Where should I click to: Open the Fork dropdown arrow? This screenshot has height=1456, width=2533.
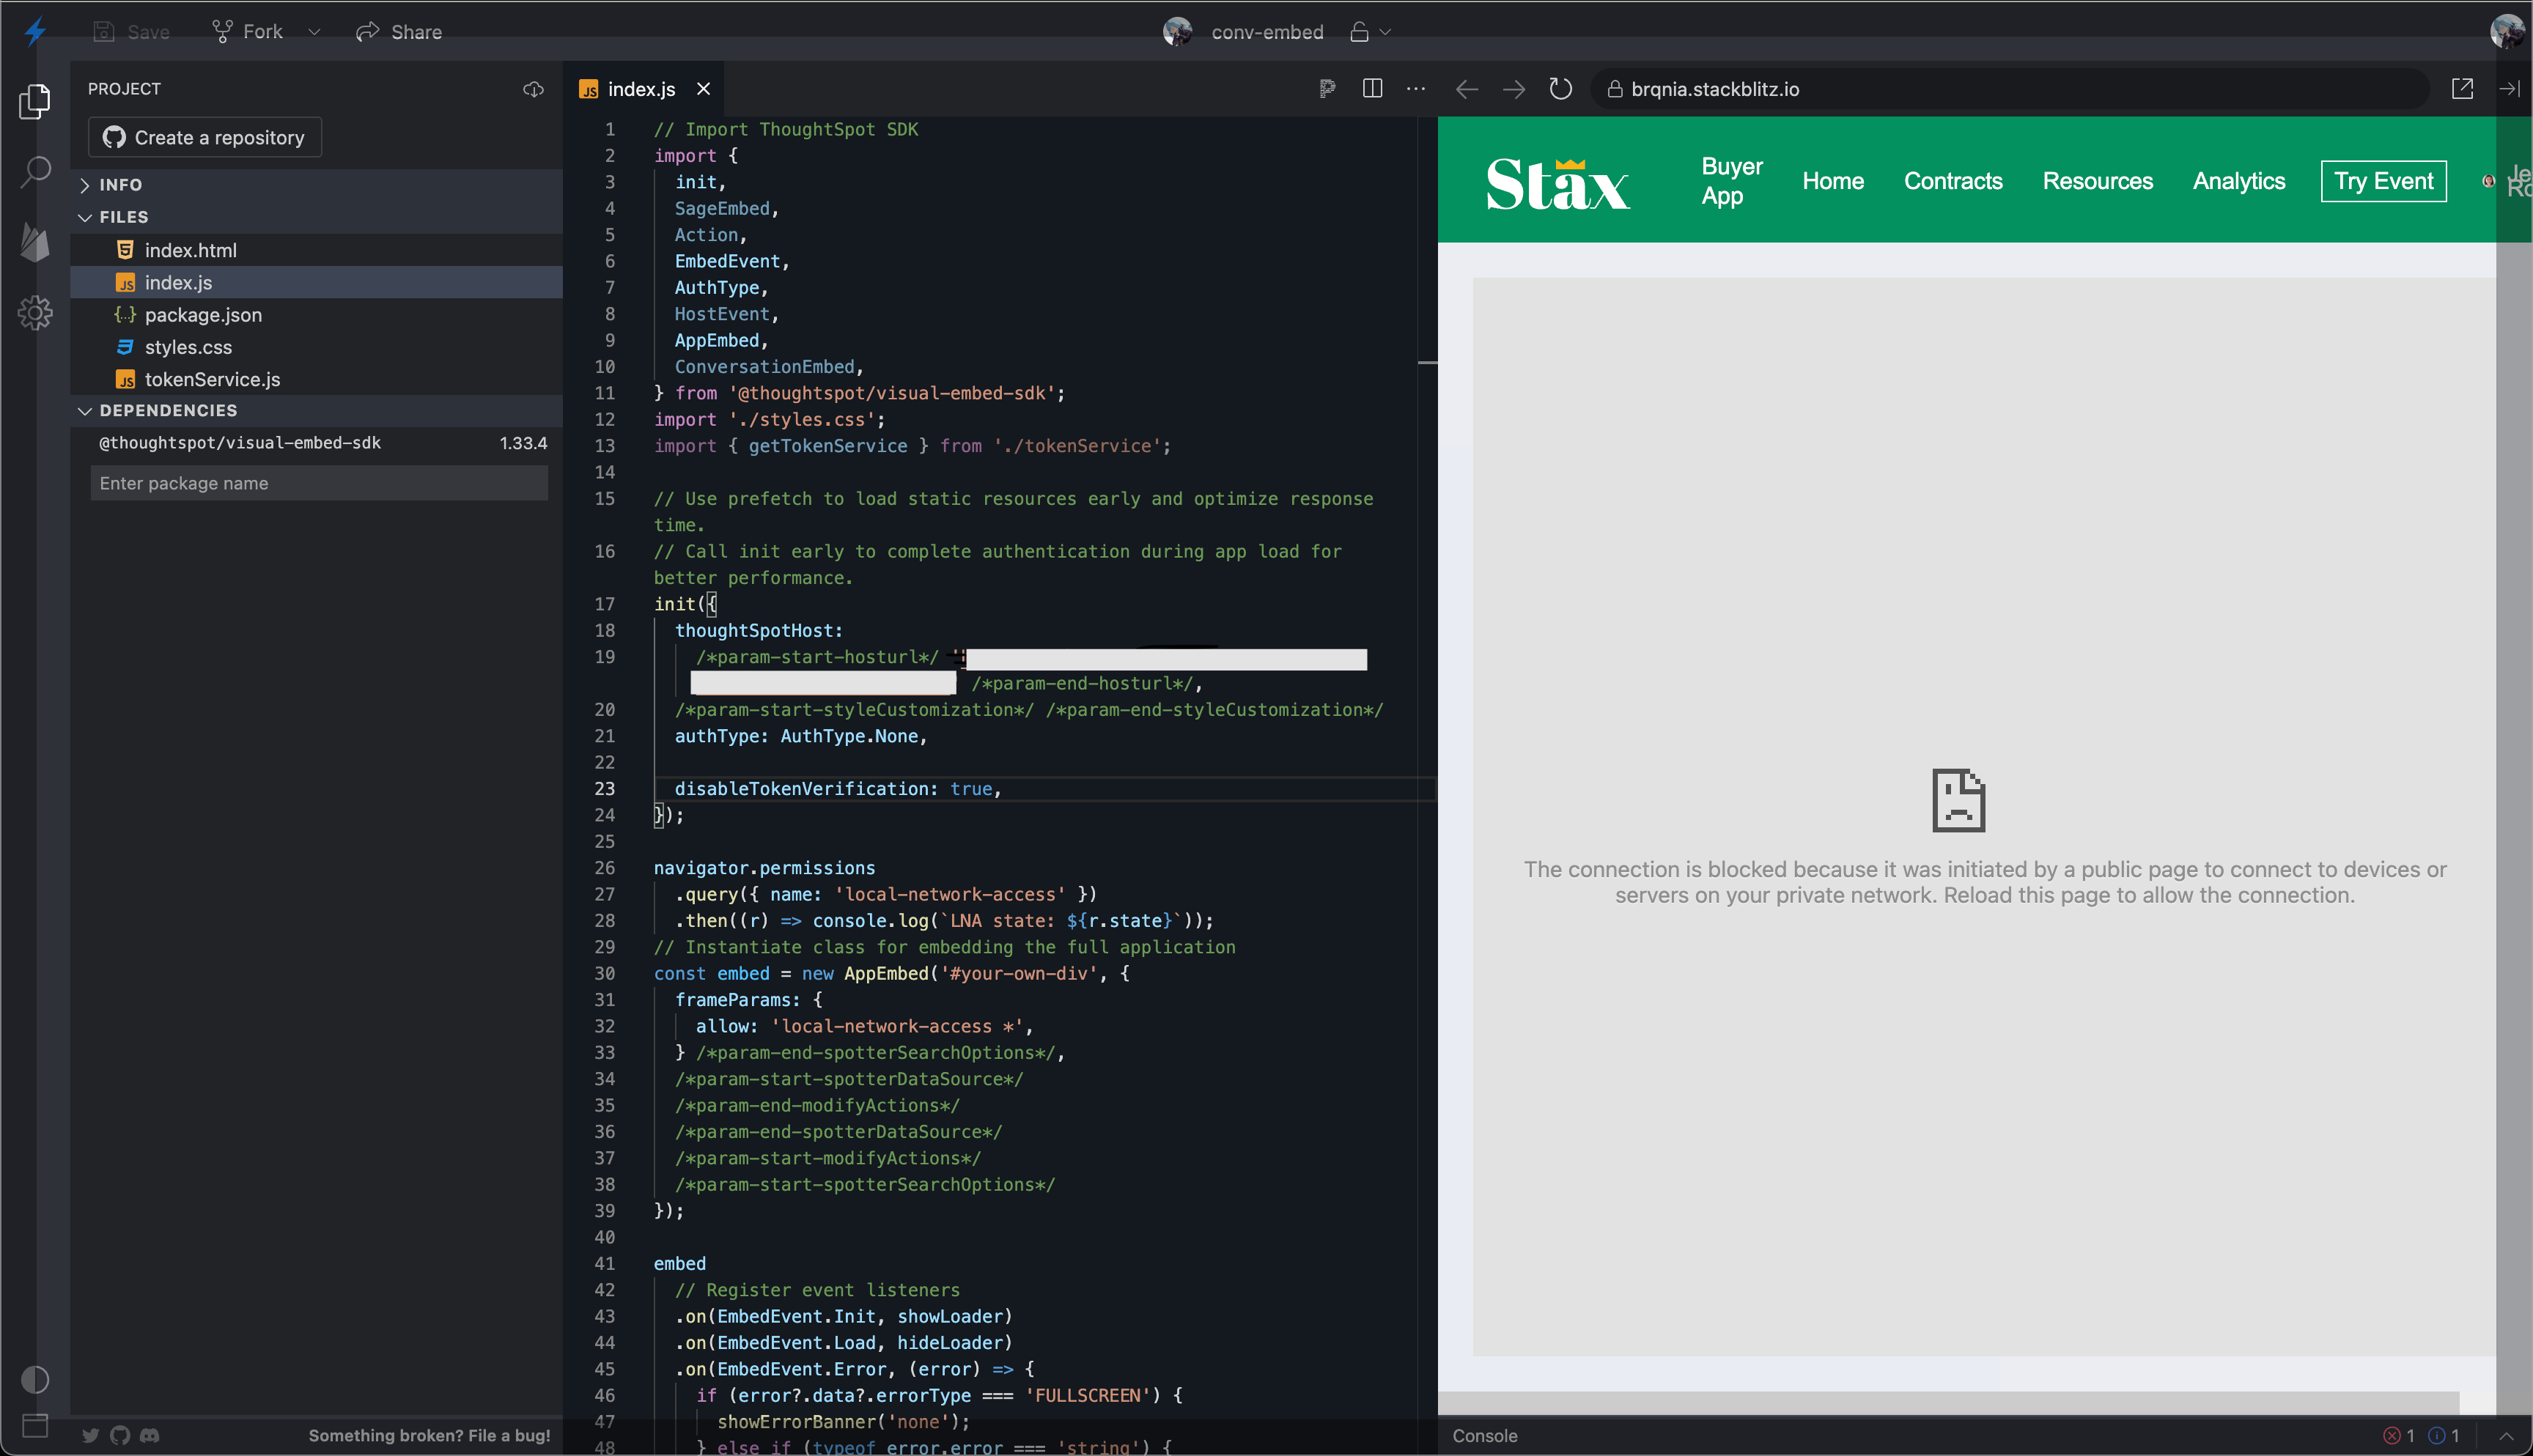pos(314,32)
